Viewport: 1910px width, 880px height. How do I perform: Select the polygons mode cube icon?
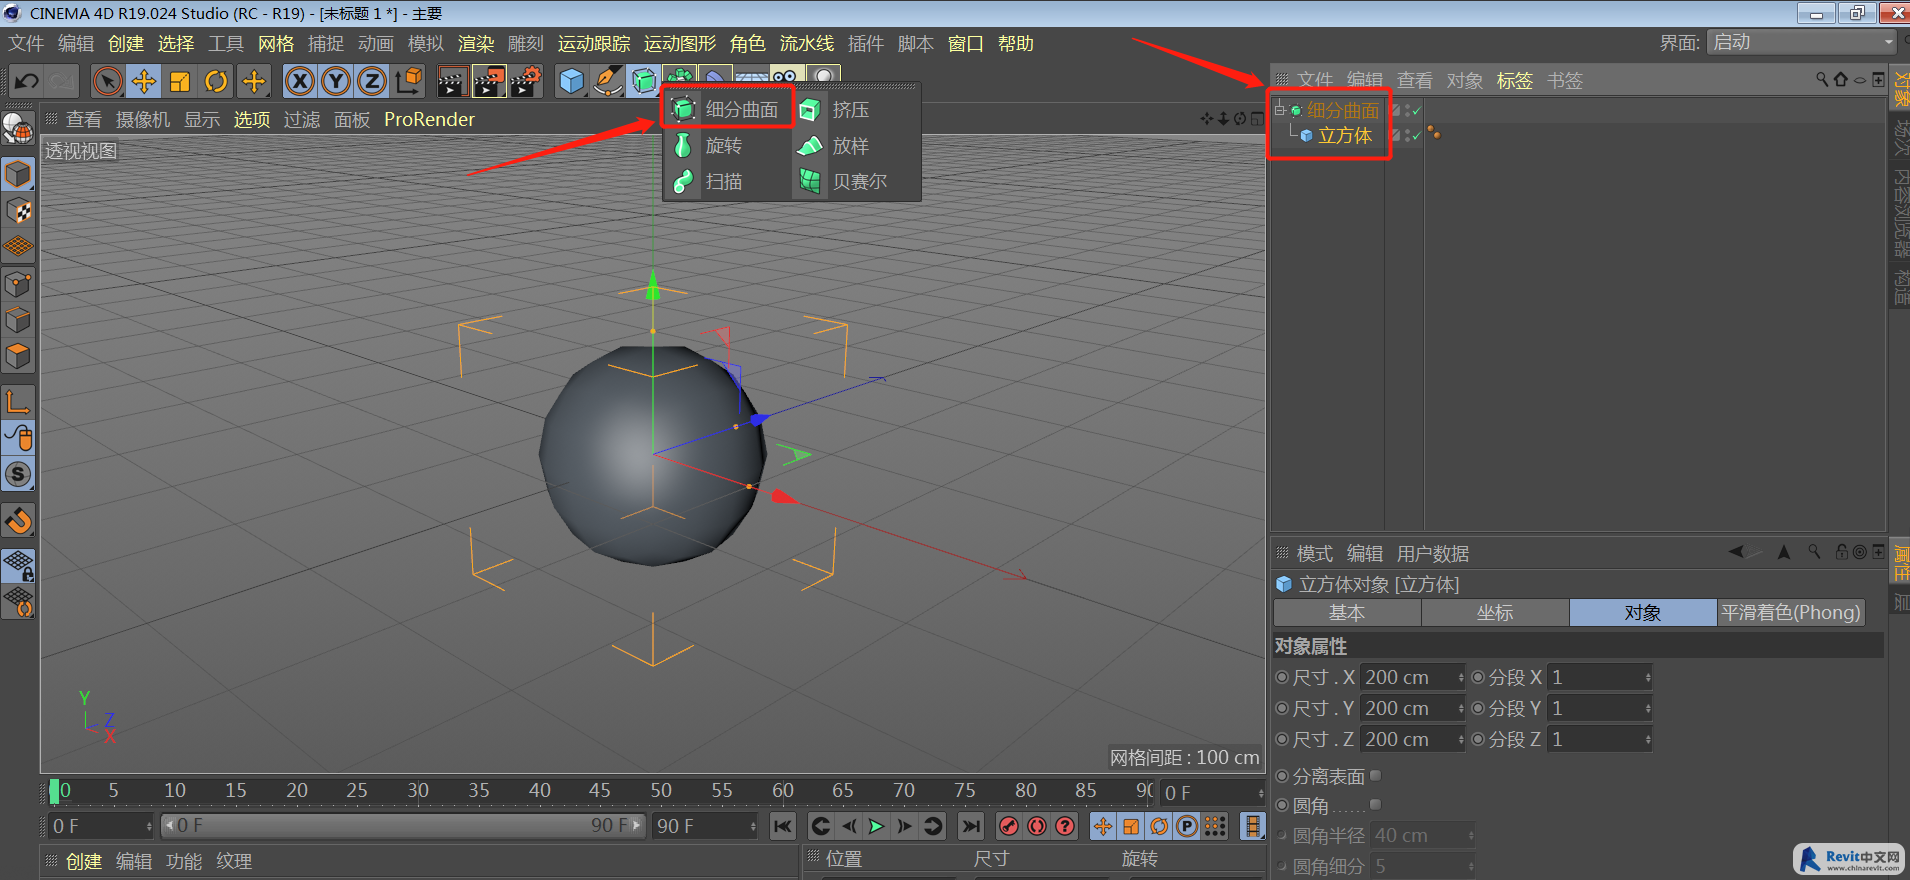[x=18, y=357]
